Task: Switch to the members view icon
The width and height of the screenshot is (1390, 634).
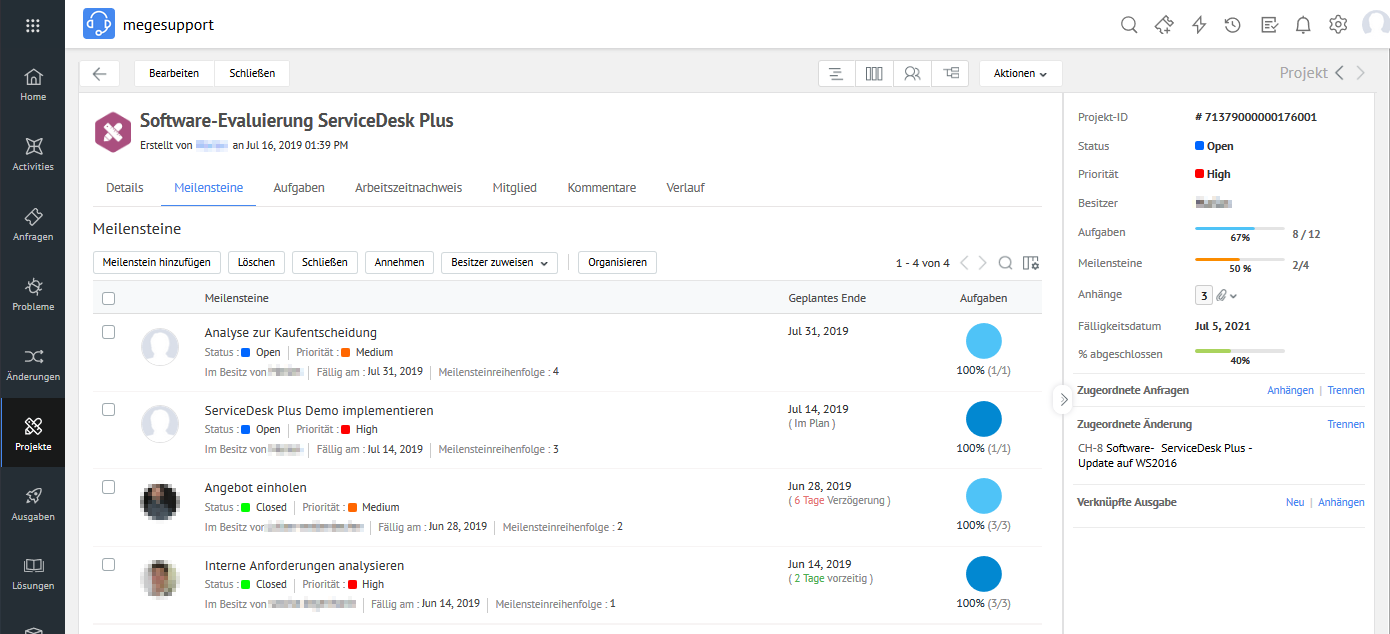Action: [912, 73]
